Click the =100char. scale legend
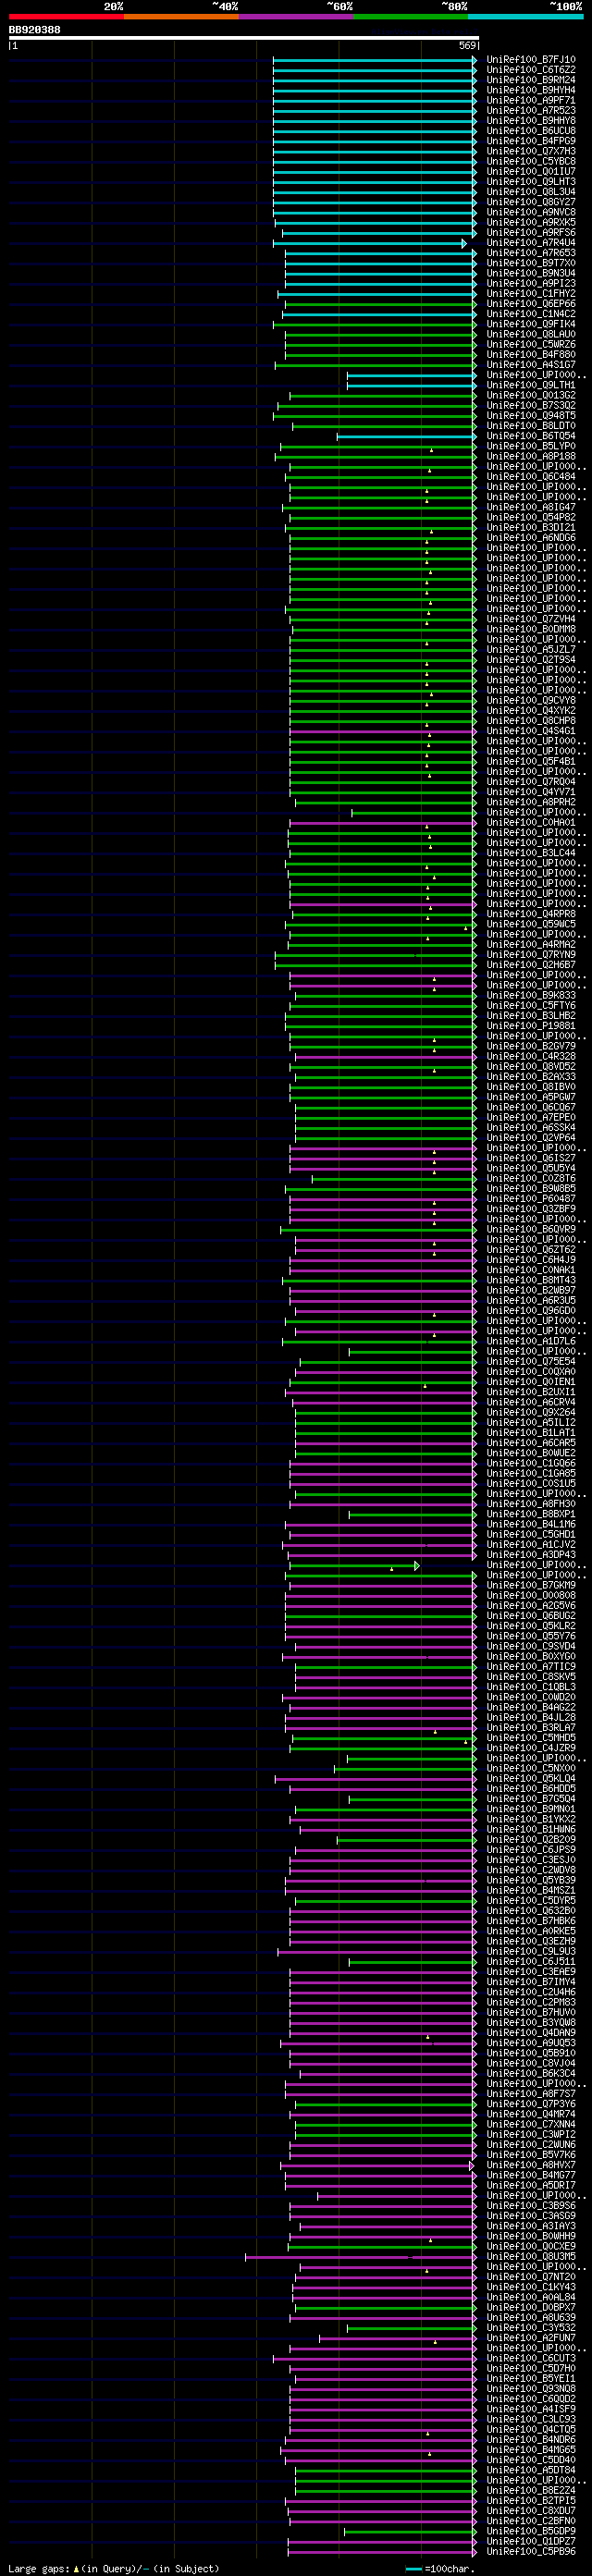The image size is (592, 2576). (x=440, y=2569)
